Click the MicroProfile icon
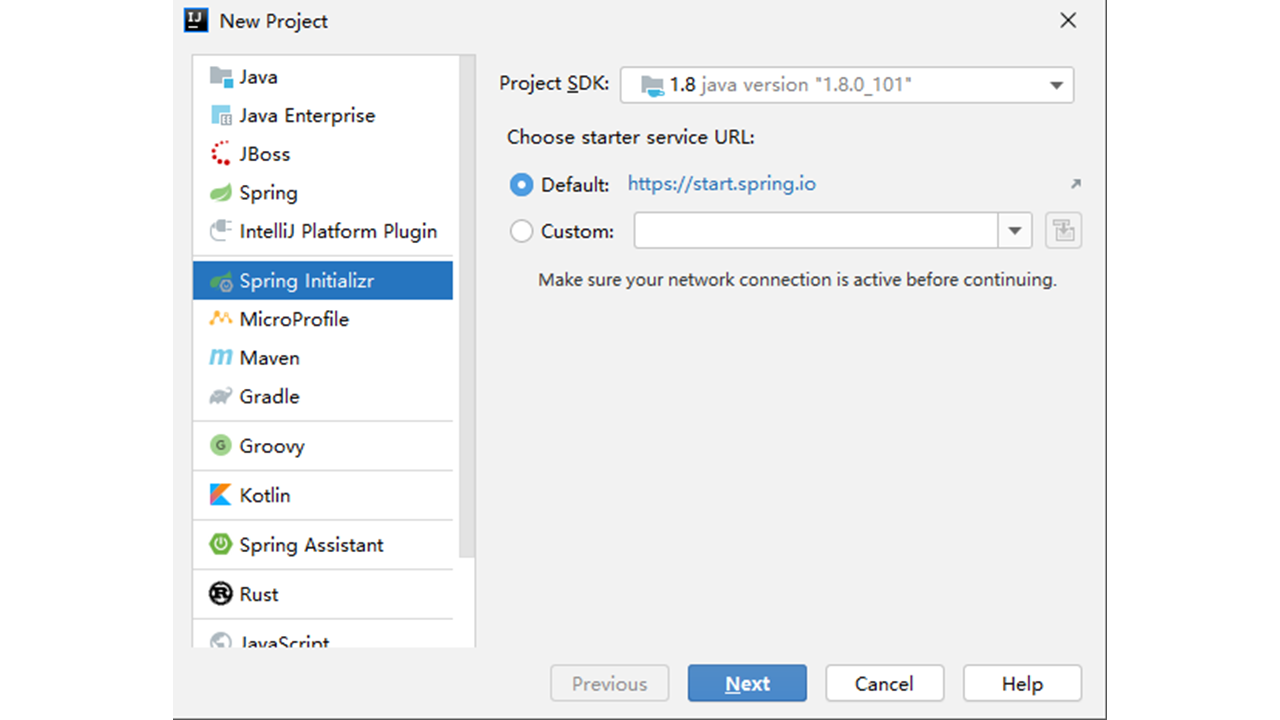The image size is (1280, 720). [x=221, y=319]
